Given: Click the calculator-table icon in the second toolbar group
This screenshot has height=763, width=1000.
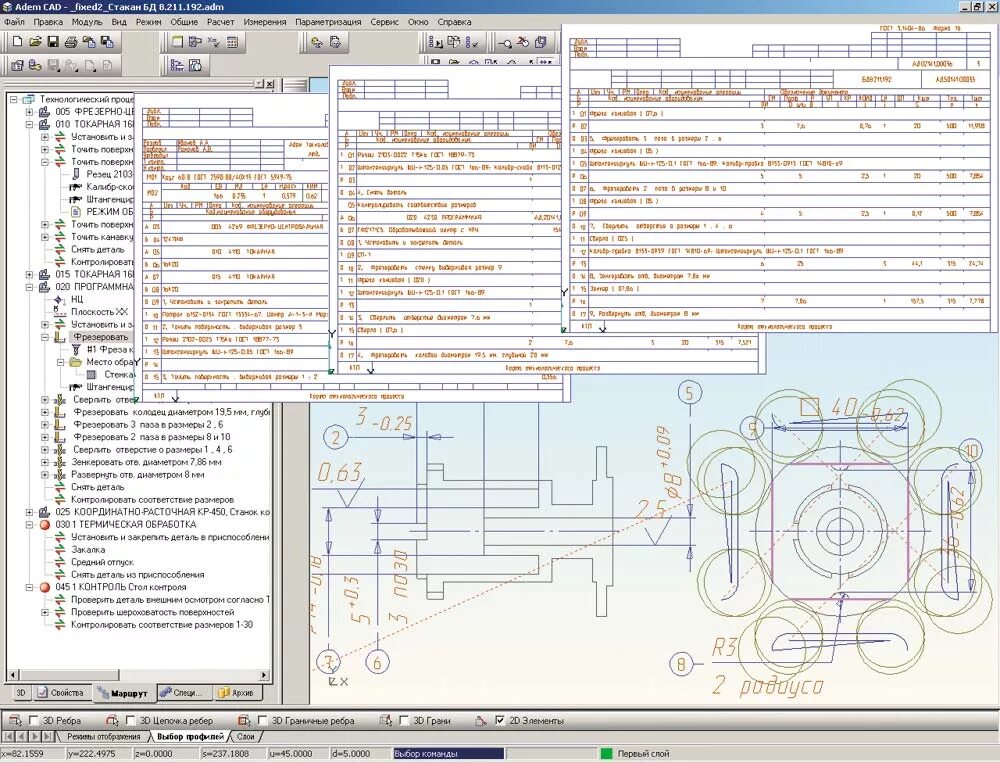Looking at the screenshot, I should (233, 42).
